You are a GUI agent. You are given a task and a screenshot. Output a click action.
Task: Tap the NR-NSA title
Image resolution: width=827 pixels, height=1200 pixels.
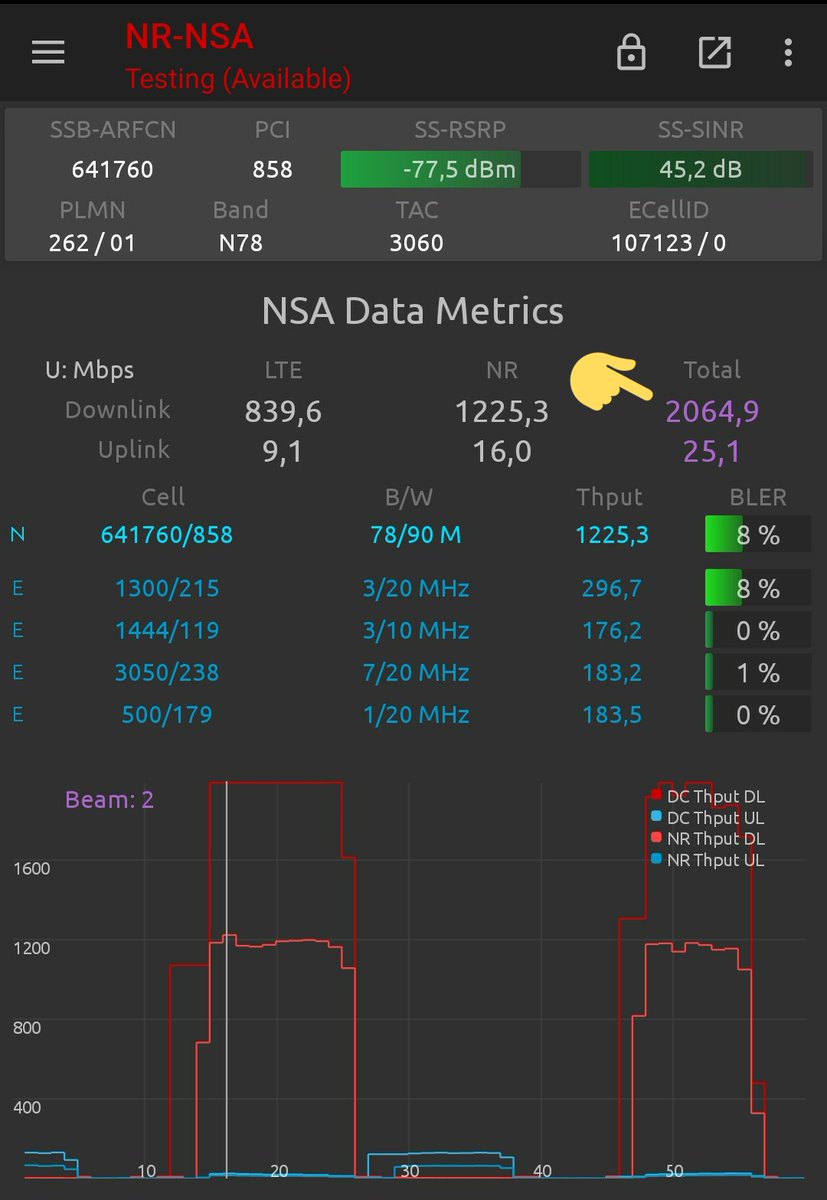(x=189, y=36)
